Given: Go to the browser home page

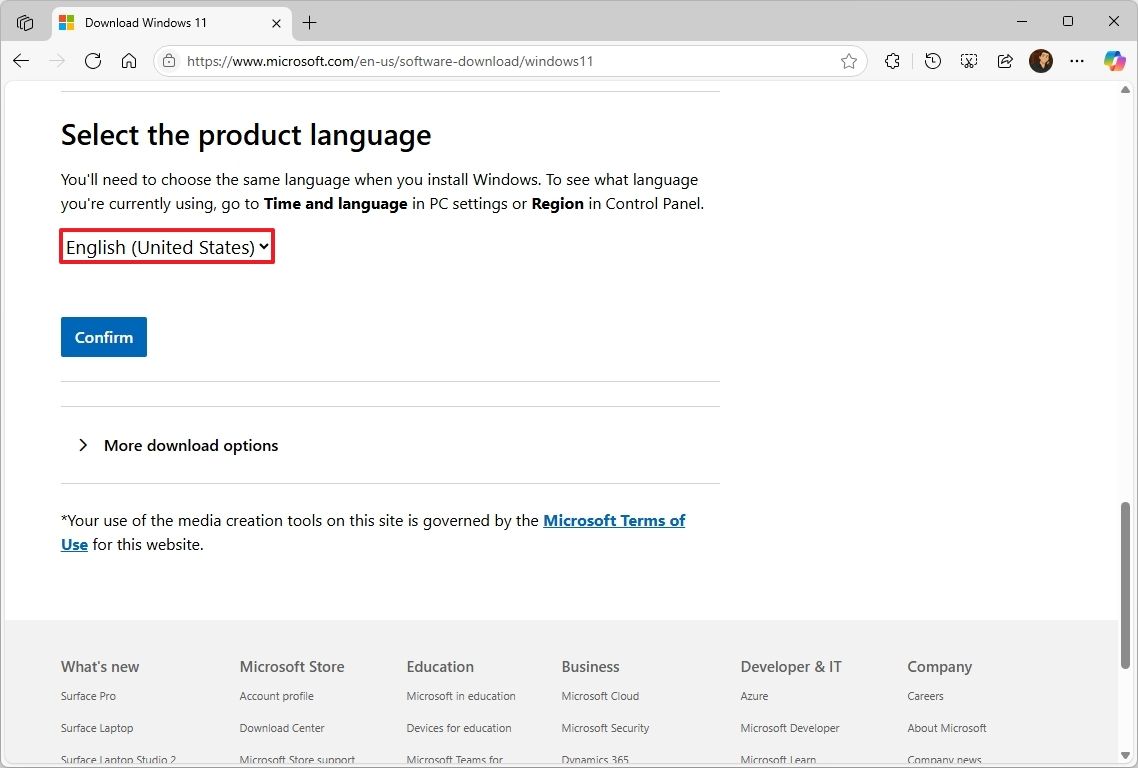Looking at the screenshot, I should tap(129, 61).
